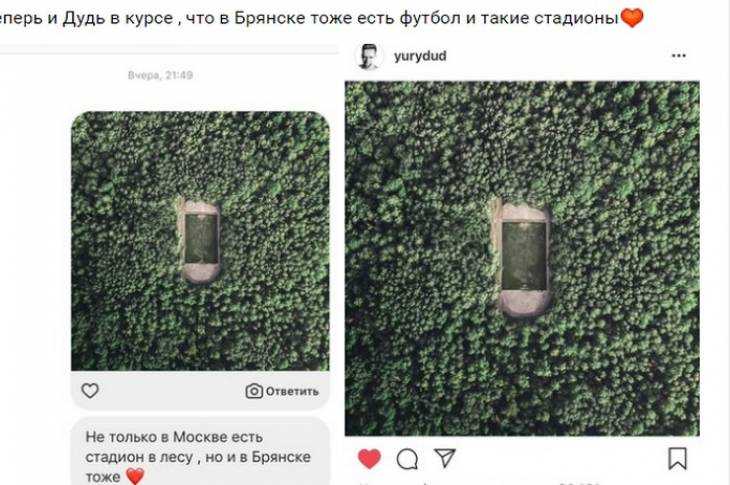Click the caption text mentioning Дудь
The width and height of the screenshot is (730, 485).
click(309, 18)
